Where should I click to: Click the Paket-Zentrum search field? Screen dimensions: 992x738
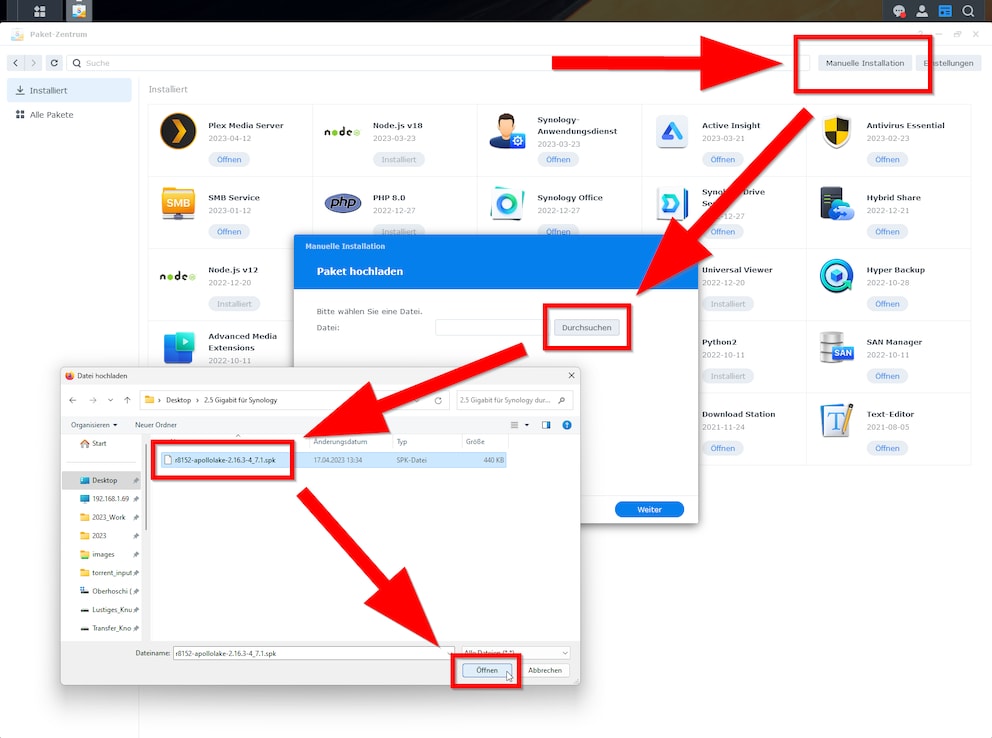point(437,63)
